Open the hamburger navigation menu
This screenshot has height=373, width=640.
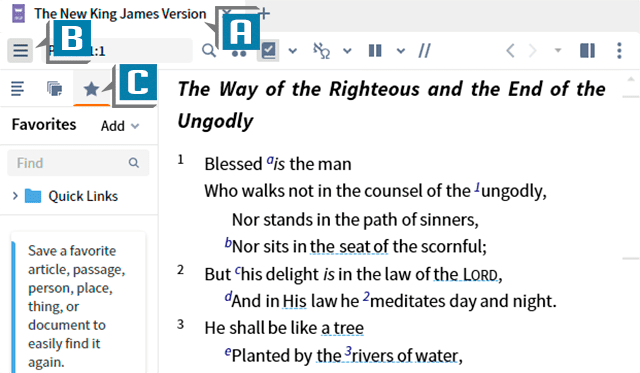[20, 51]
